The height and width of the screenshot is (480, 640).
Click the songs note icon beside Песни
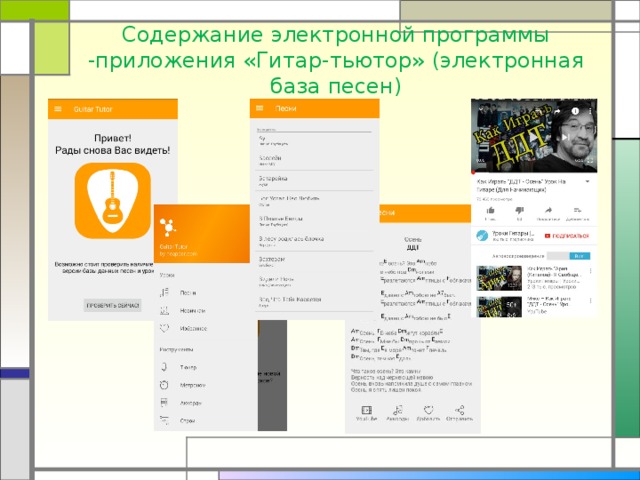coord(164,293)
